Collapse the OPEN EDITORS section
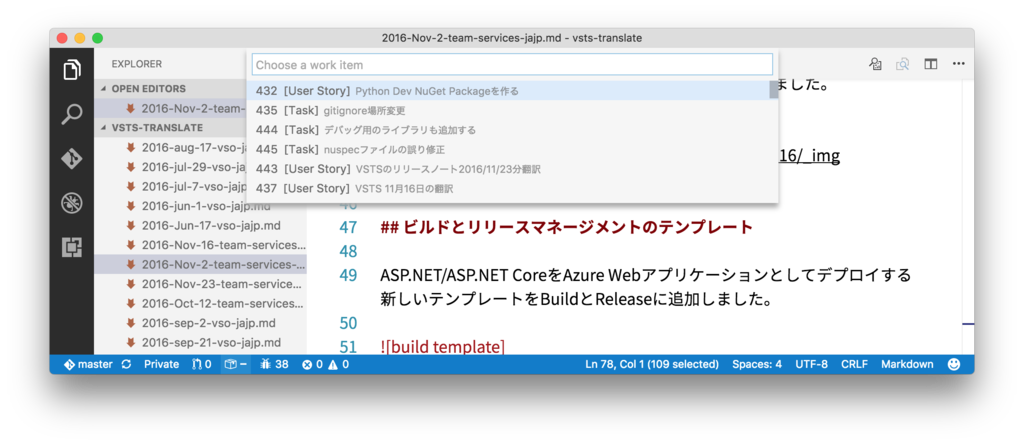 (x=148, y=89)
